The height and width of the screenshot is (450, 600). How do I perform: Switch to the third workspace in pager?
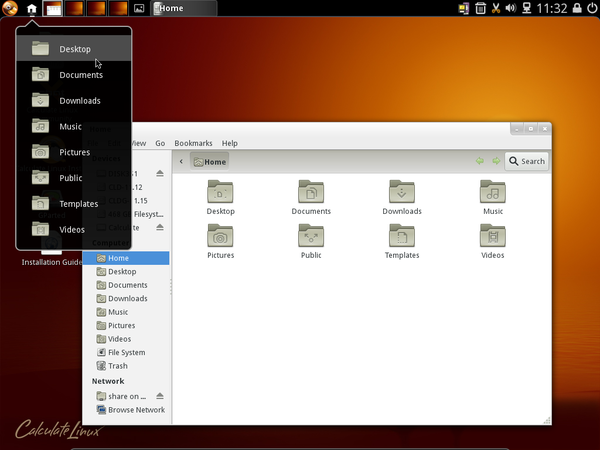click(x=96, y=8)
